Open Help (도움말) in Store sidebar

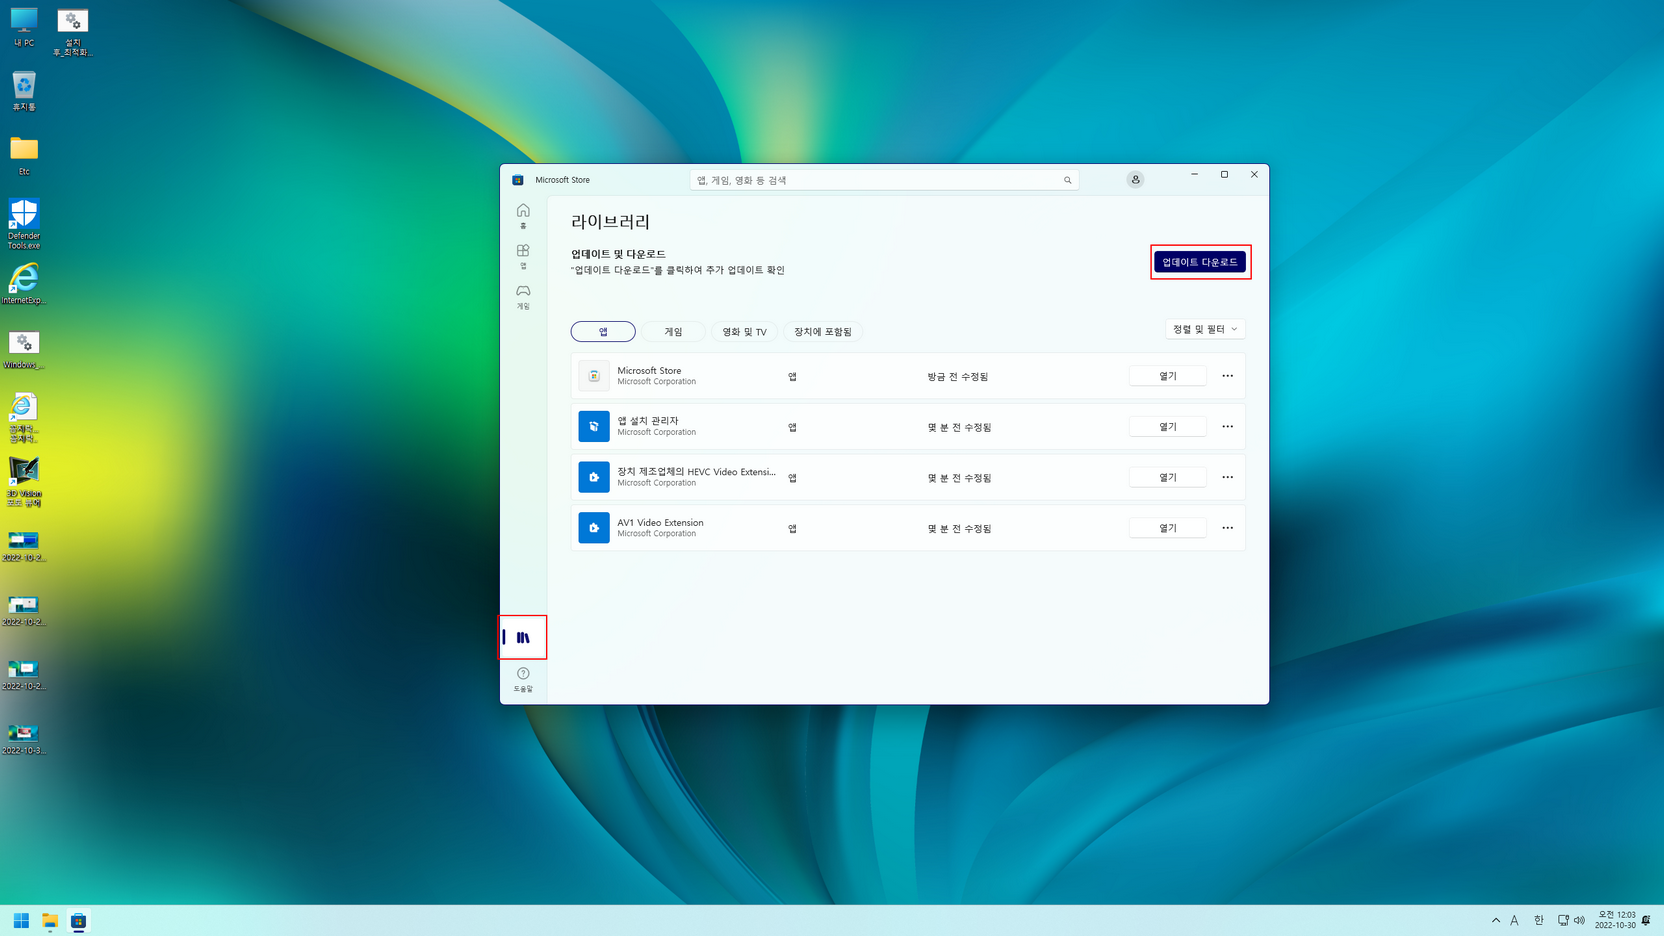(523, 679)
